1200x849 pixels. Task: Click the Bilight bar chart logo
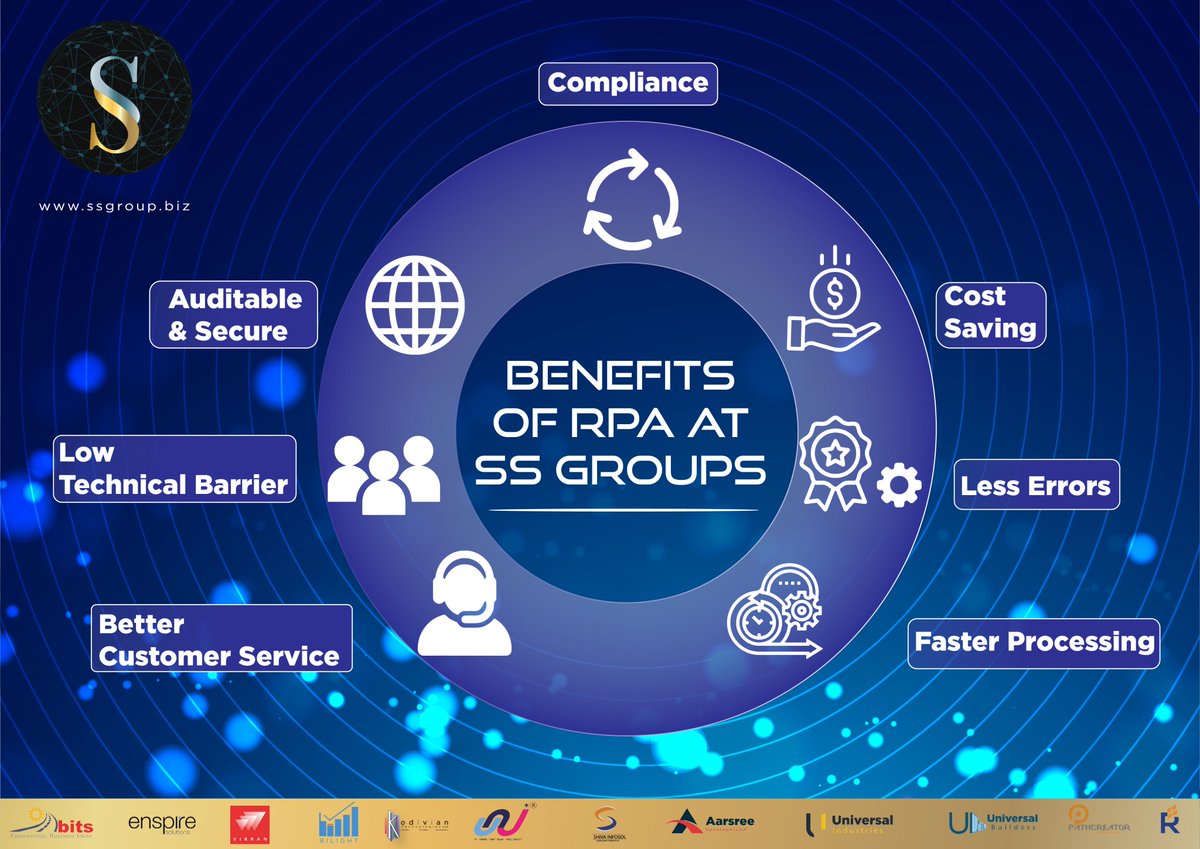(x=338, y=824)
